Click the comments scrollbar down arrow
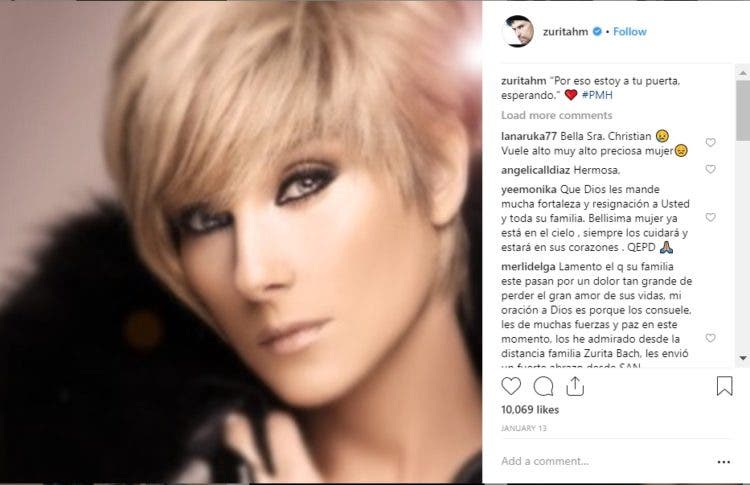Screen dimensions: 750x485 pos(743,358)
